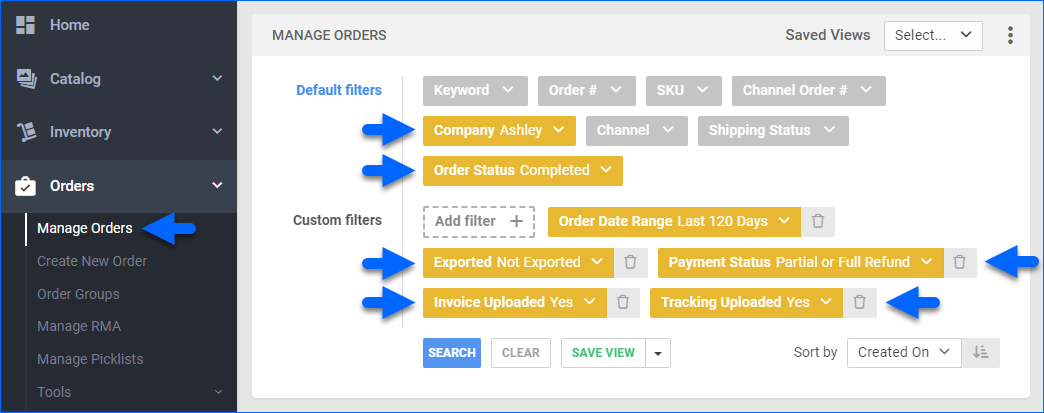
Task: Click the blue Search button
Action: tap(451, 353)
